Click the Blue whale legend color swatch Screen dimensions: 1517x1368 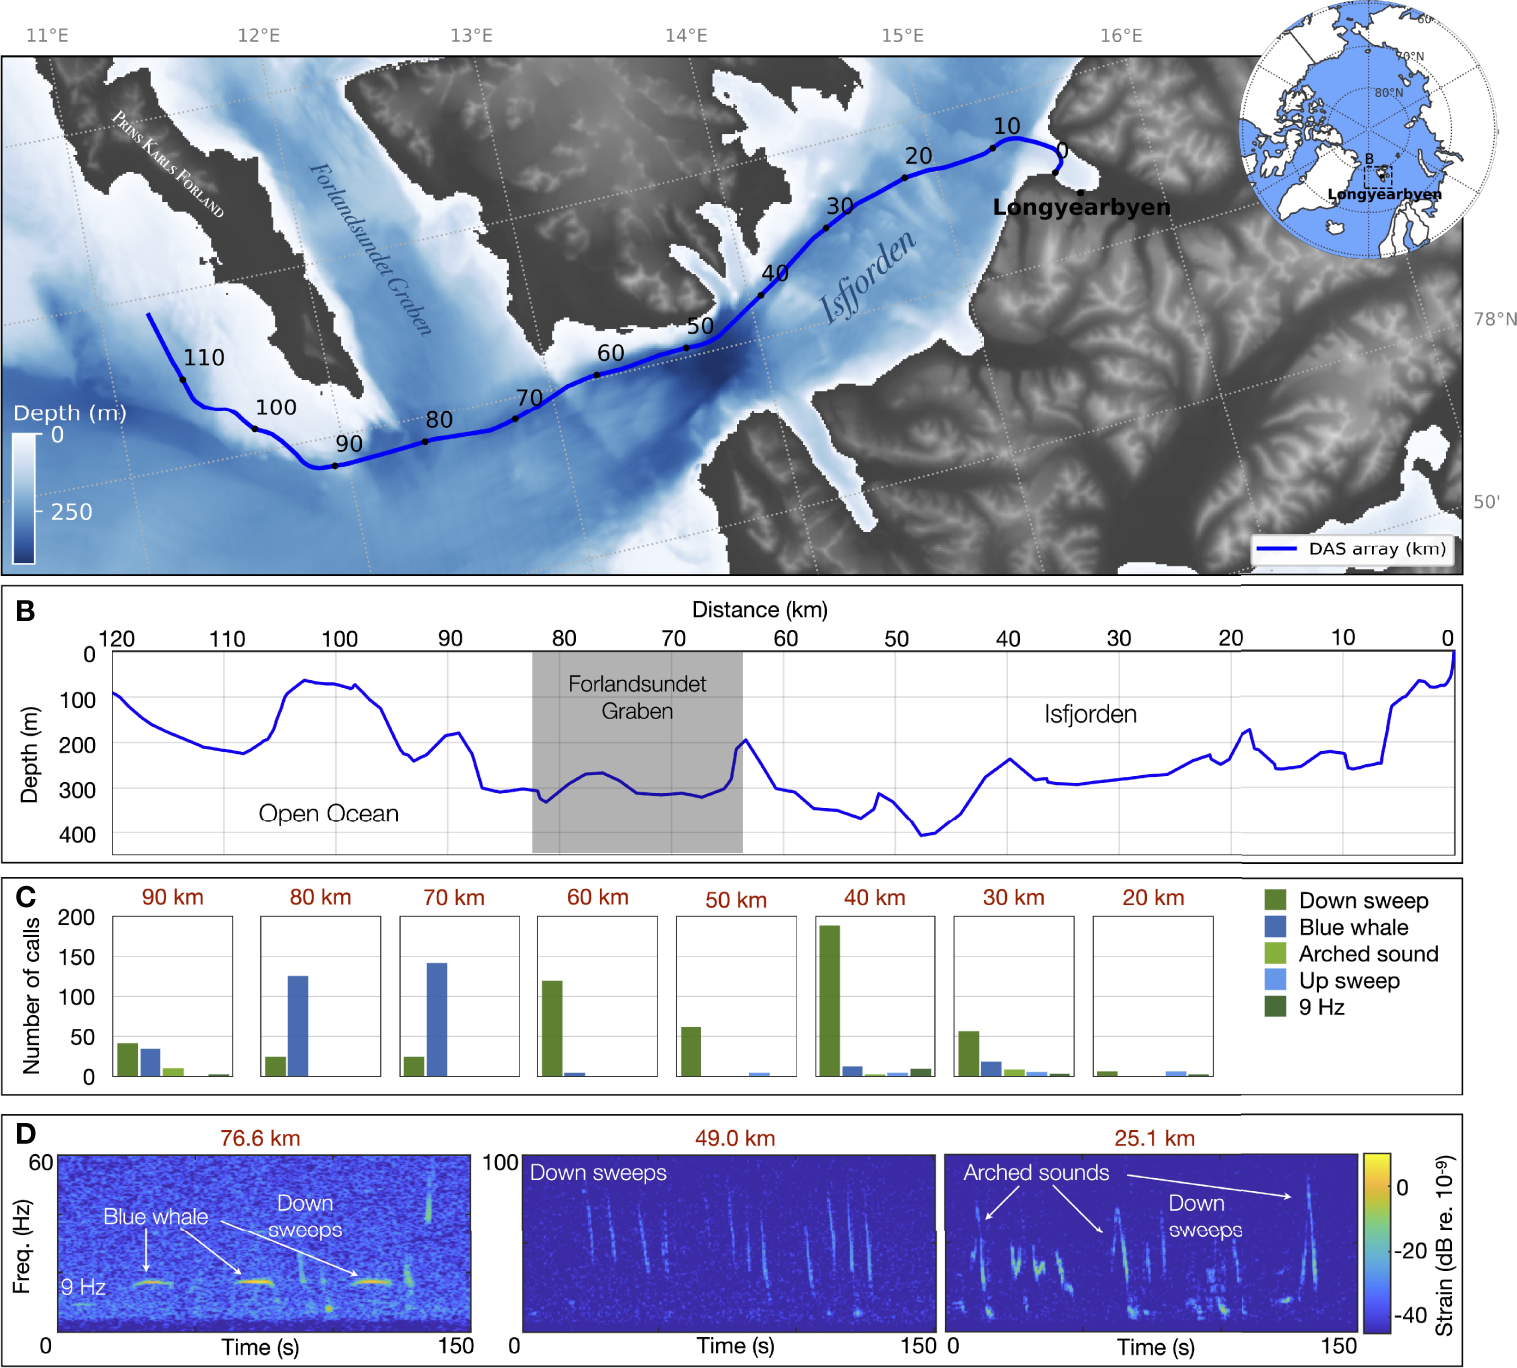1275,927
